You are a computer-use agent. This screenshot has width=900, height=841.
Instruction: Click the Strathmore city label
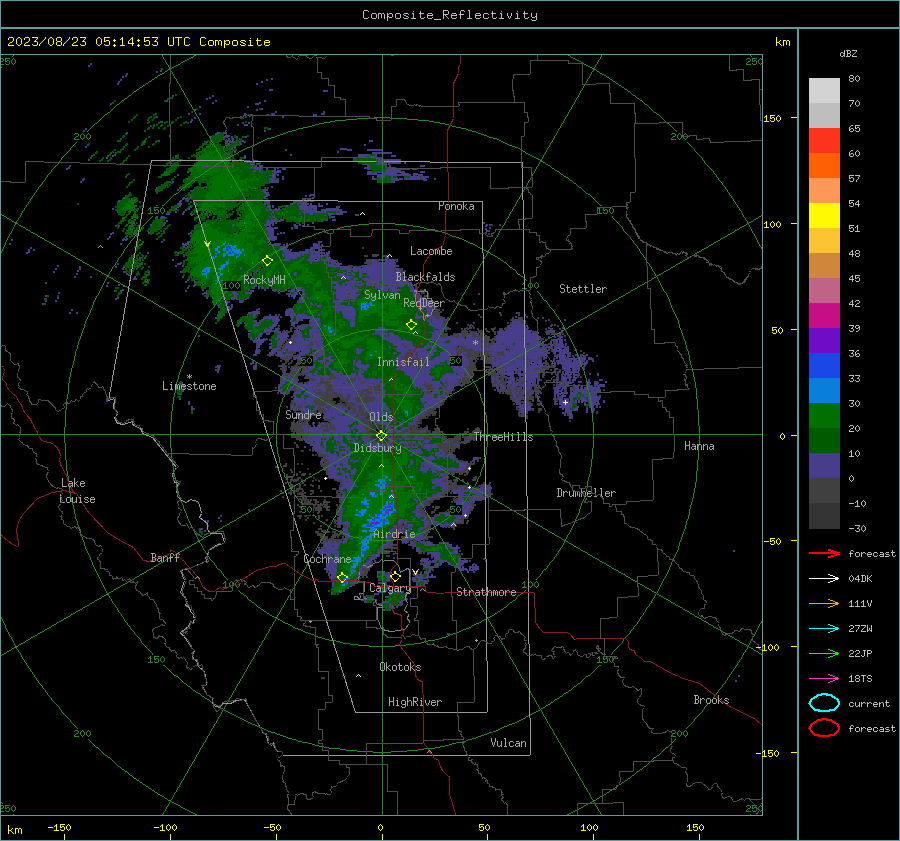pyautogui.click(x=486, y=592)
